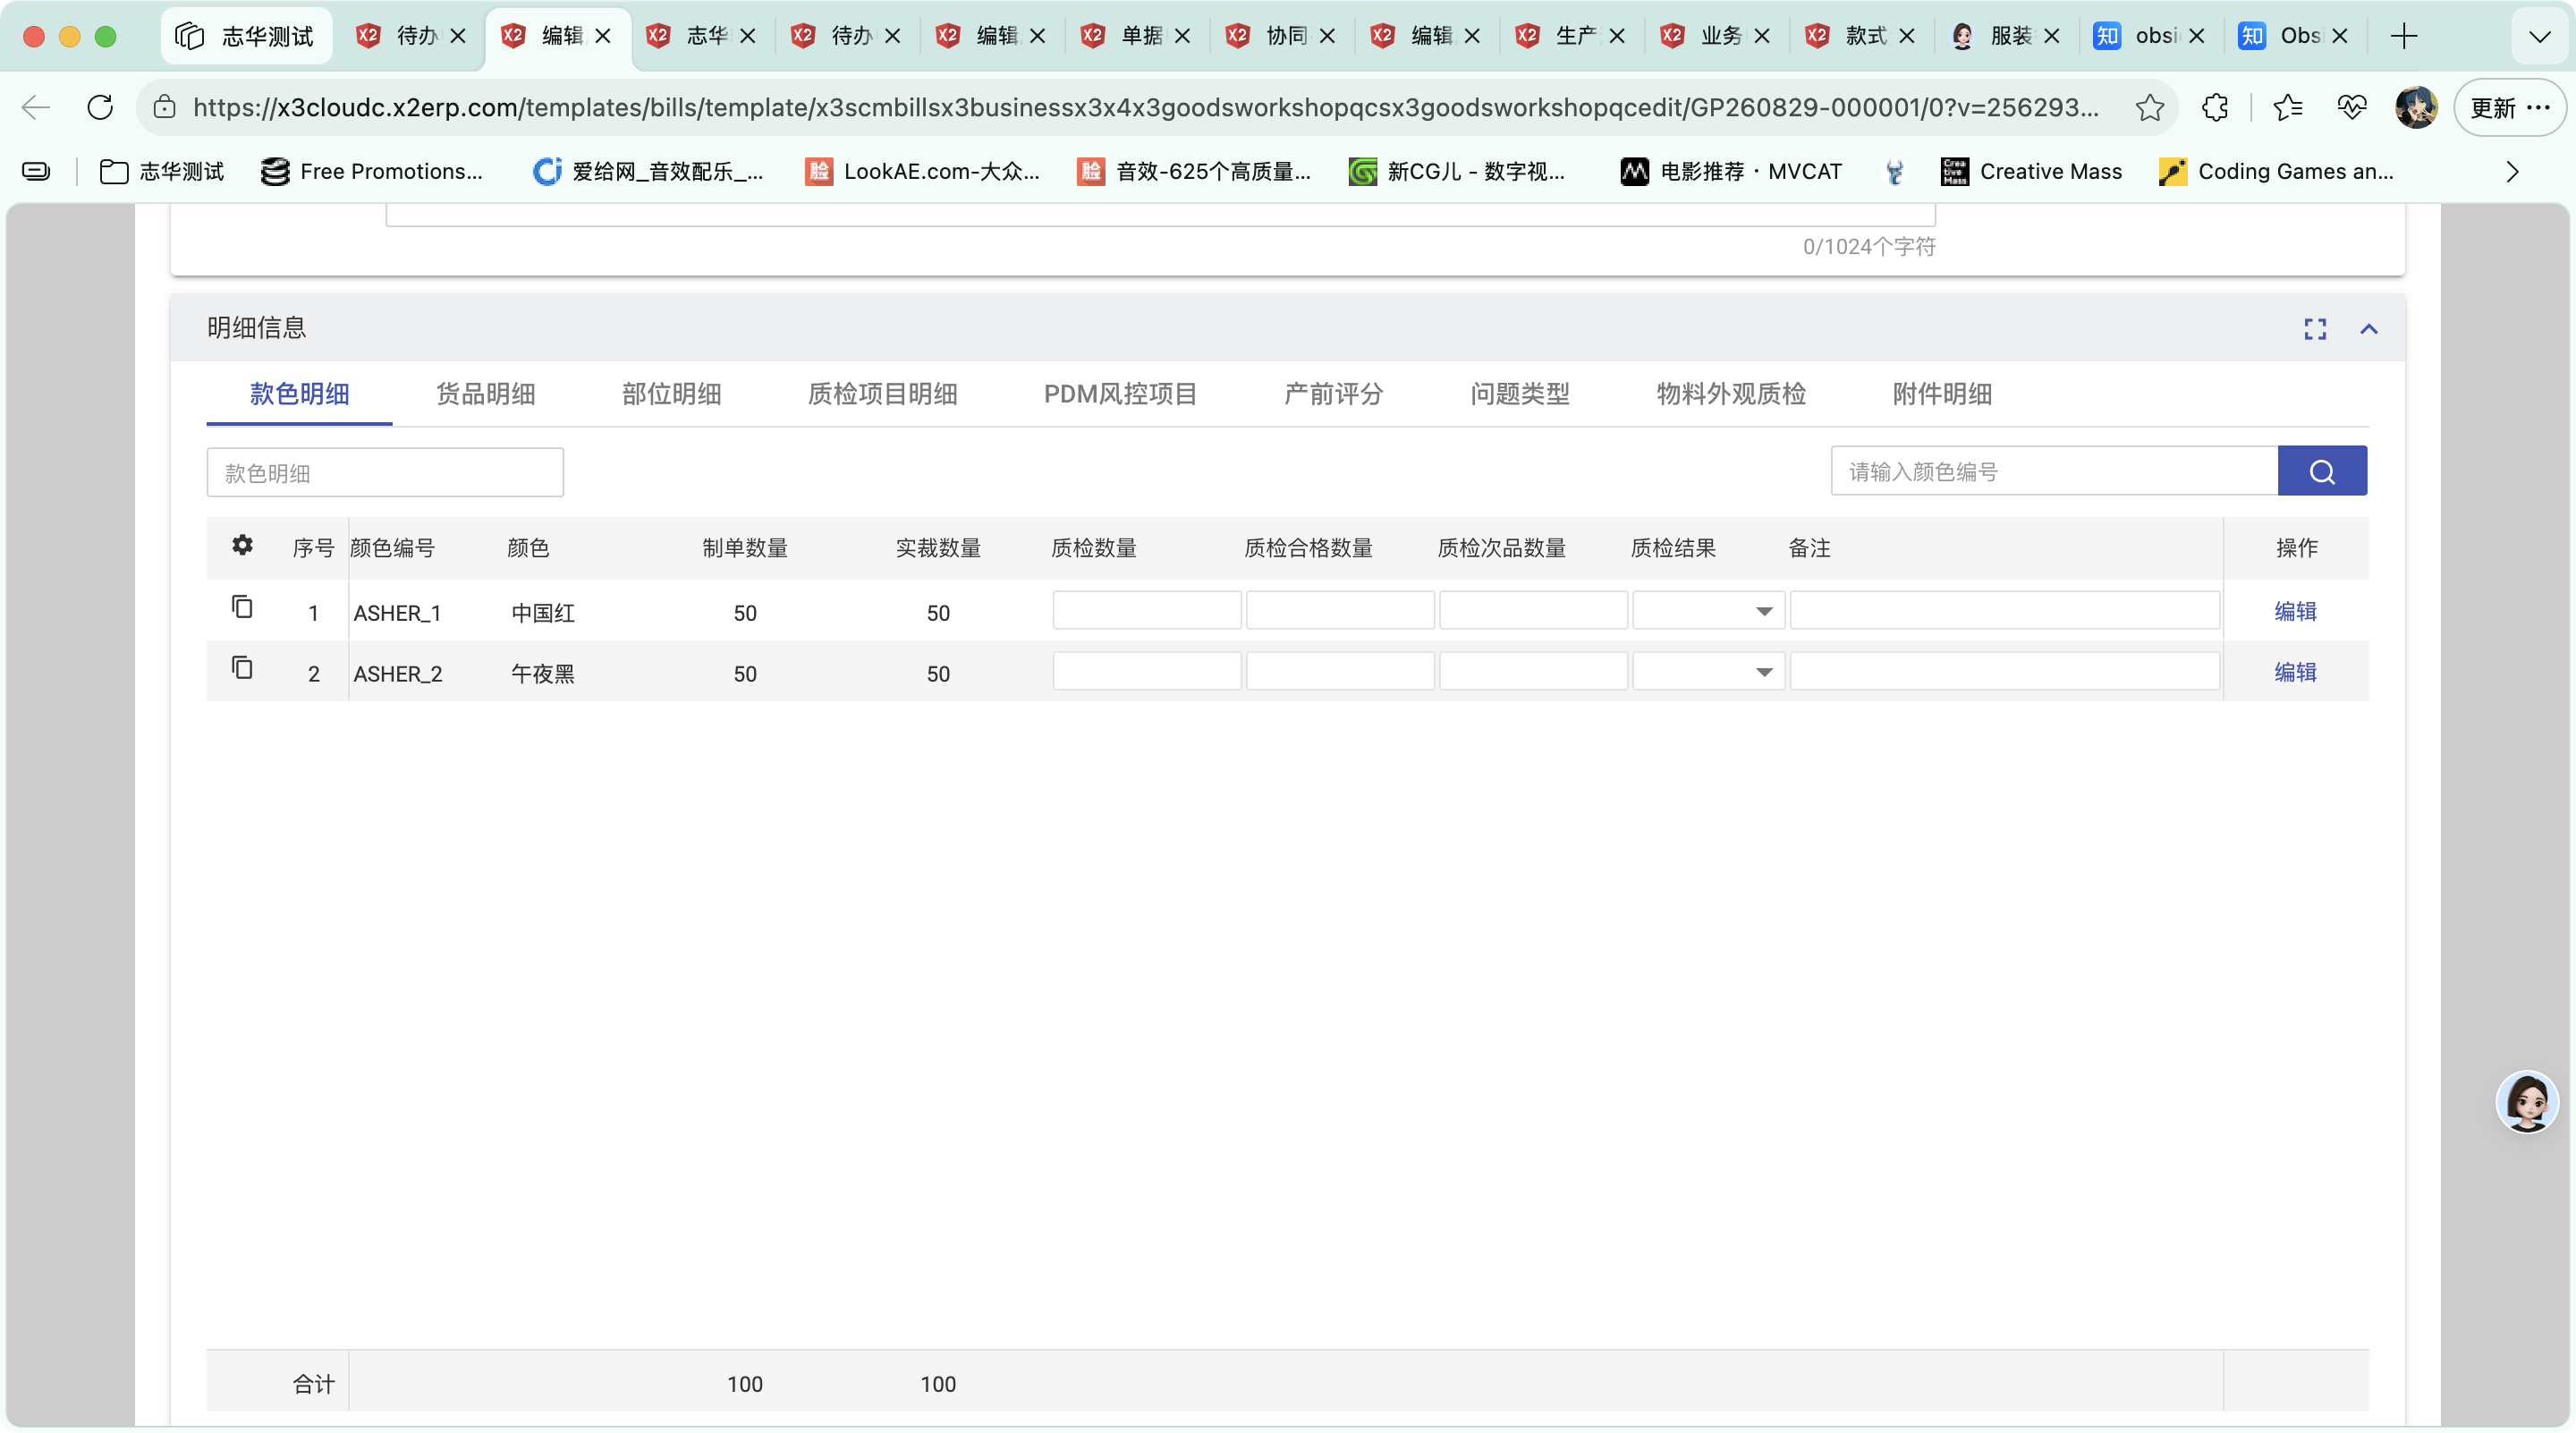
Task: Reload the page with refresh icon
Action: [x=100, y=107]
